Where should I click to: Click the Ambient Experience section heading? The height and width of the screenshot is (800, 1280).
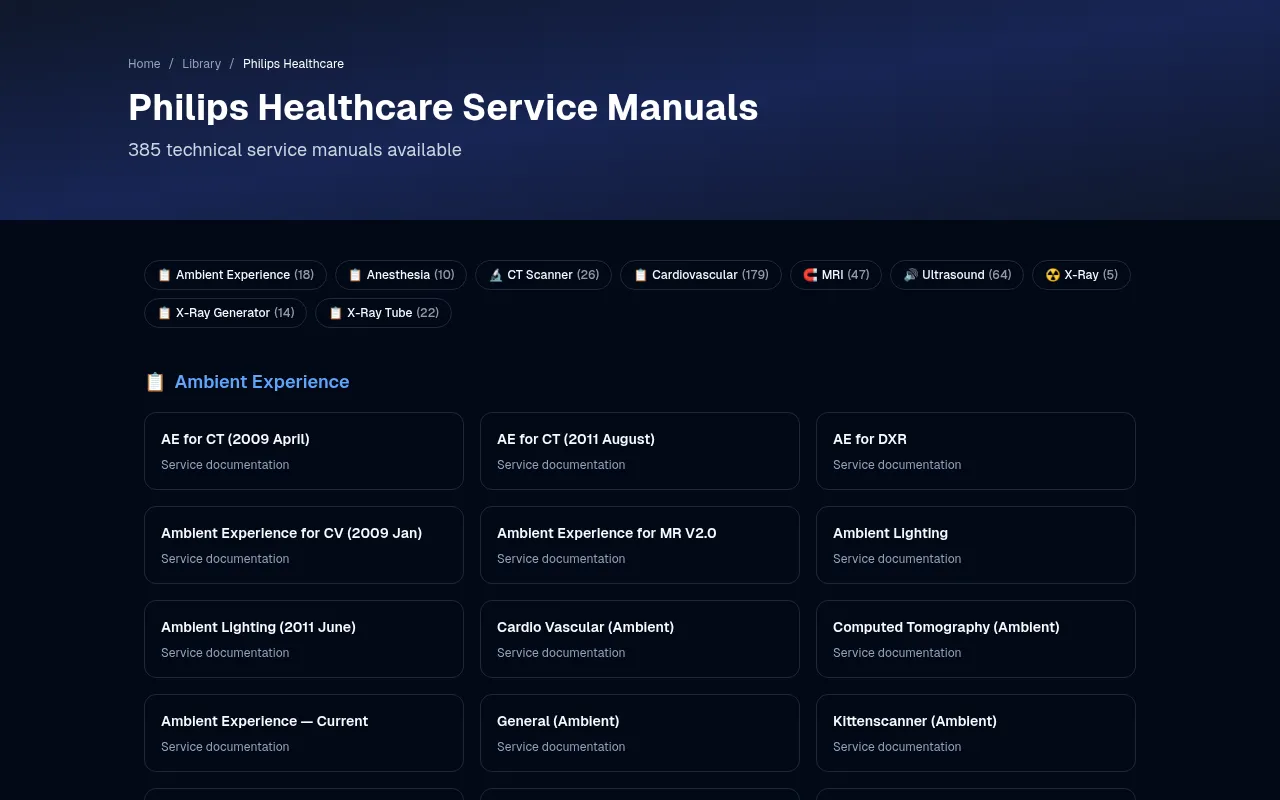262,382
